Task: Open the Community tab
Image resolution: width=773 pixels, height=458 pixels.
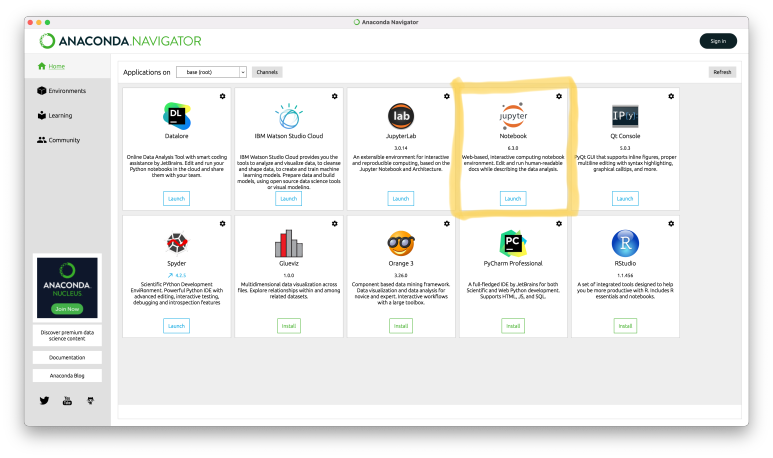Action: pyautogui.click(x=58, y=140)
